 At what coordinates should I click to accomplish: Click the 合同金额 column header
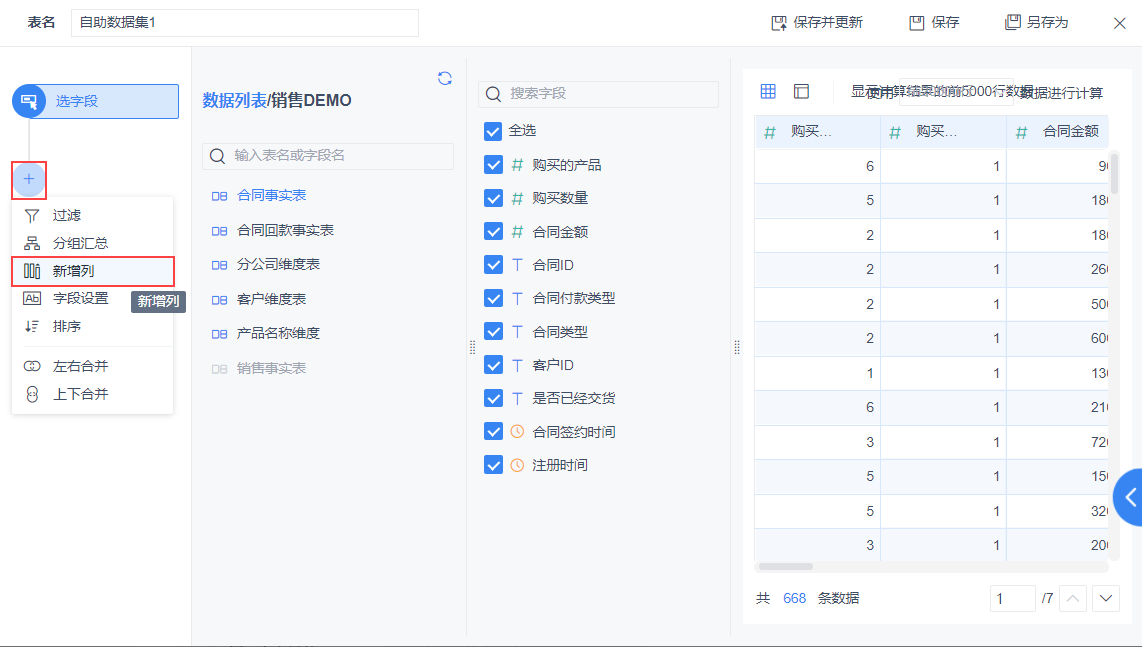tap(1058, 132)
